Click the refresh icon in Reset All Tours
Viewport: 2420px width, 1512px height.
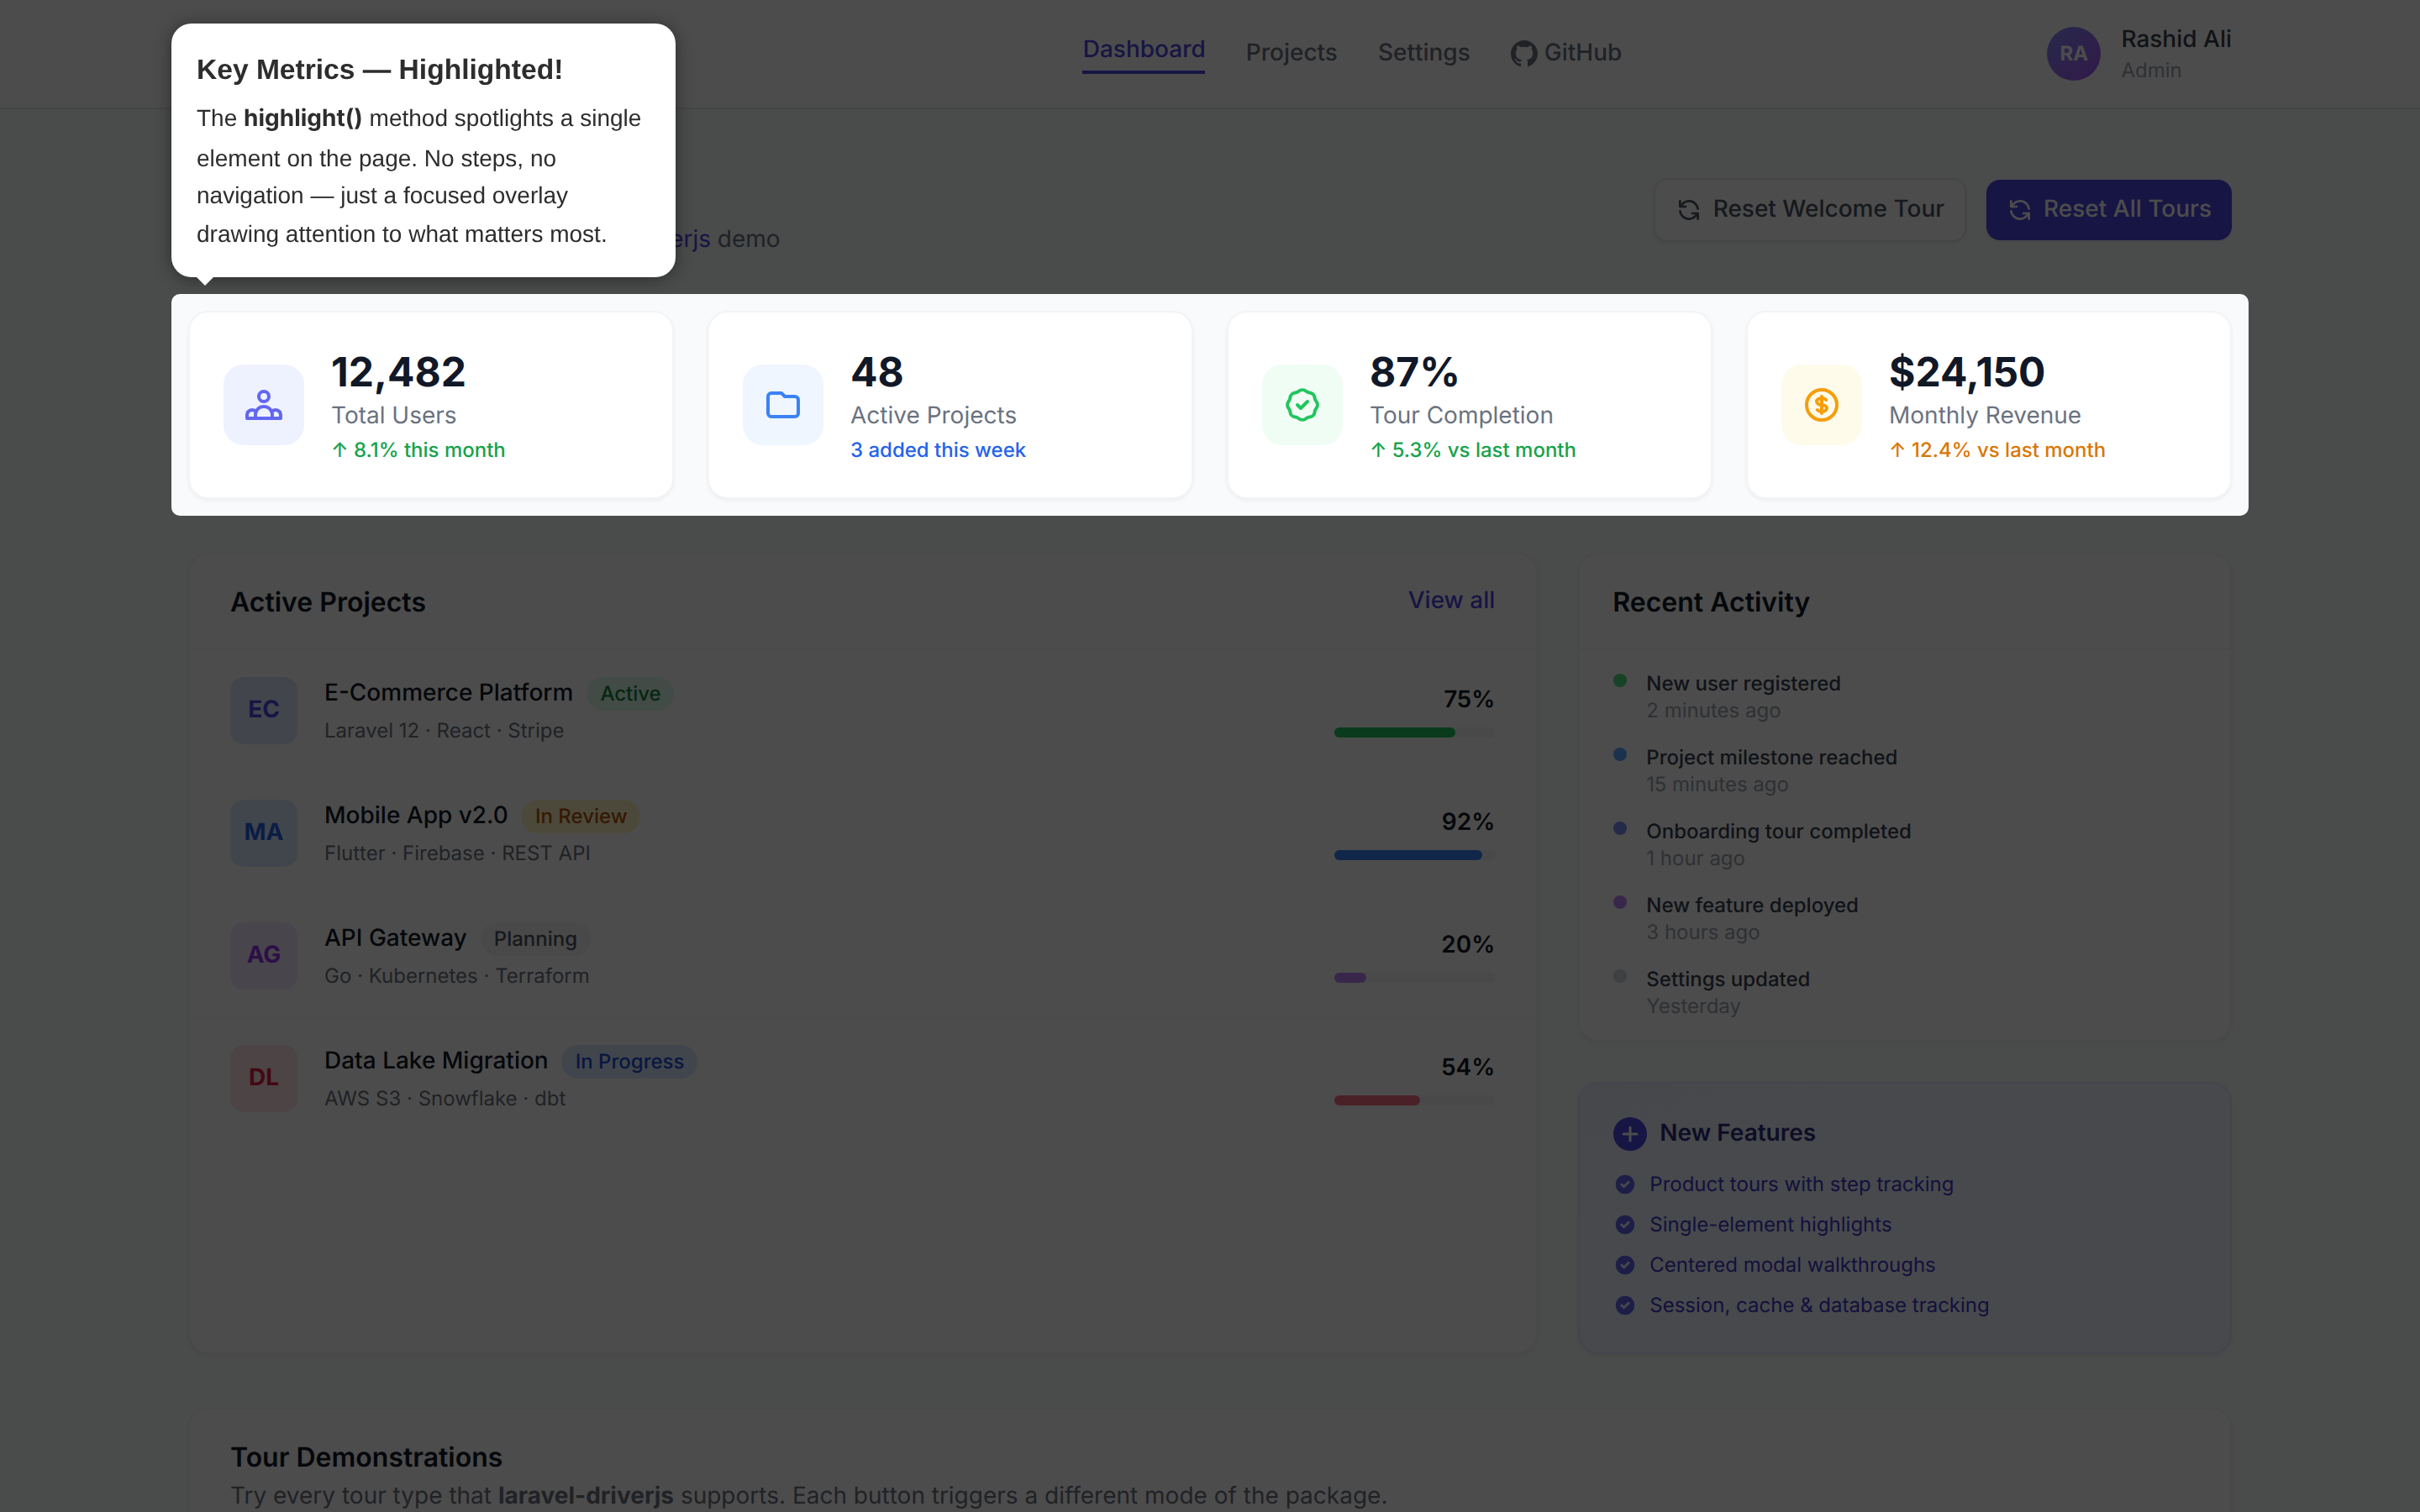point(2019,210)
